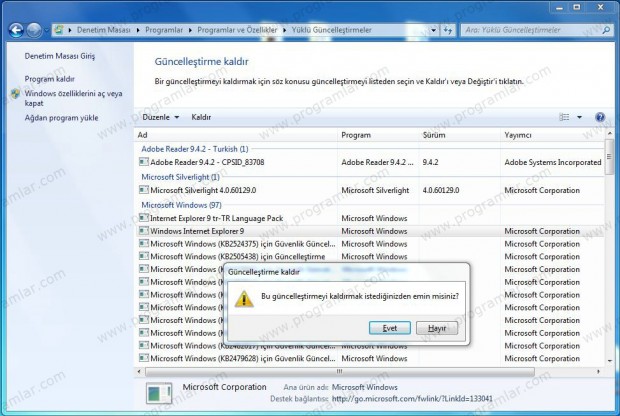Click version 9.4.2 cell of Adobe Reader
The width and height of the screenshot is (620, 416).
point(430,162)
